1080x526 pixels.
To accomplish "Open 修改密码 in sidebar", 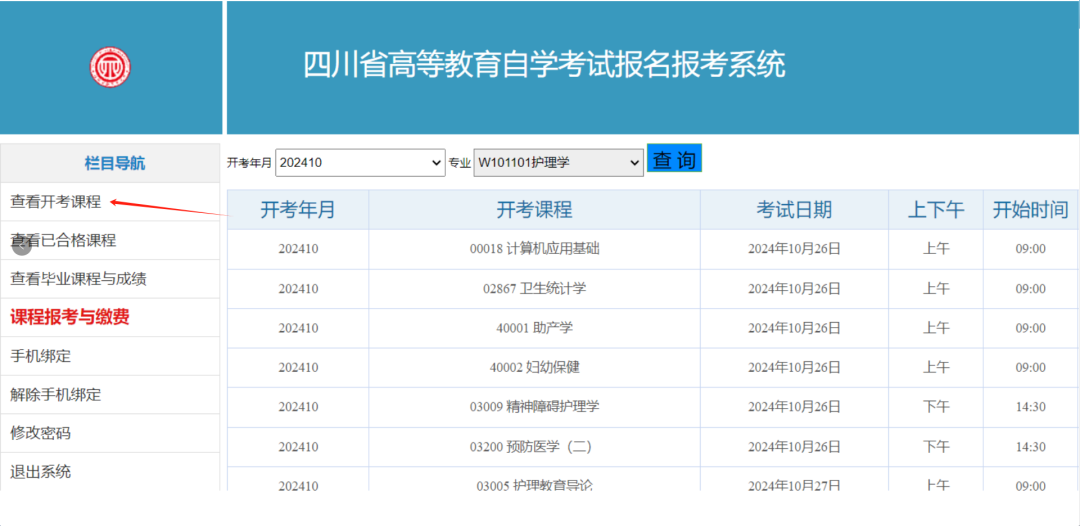I will 41,433.
